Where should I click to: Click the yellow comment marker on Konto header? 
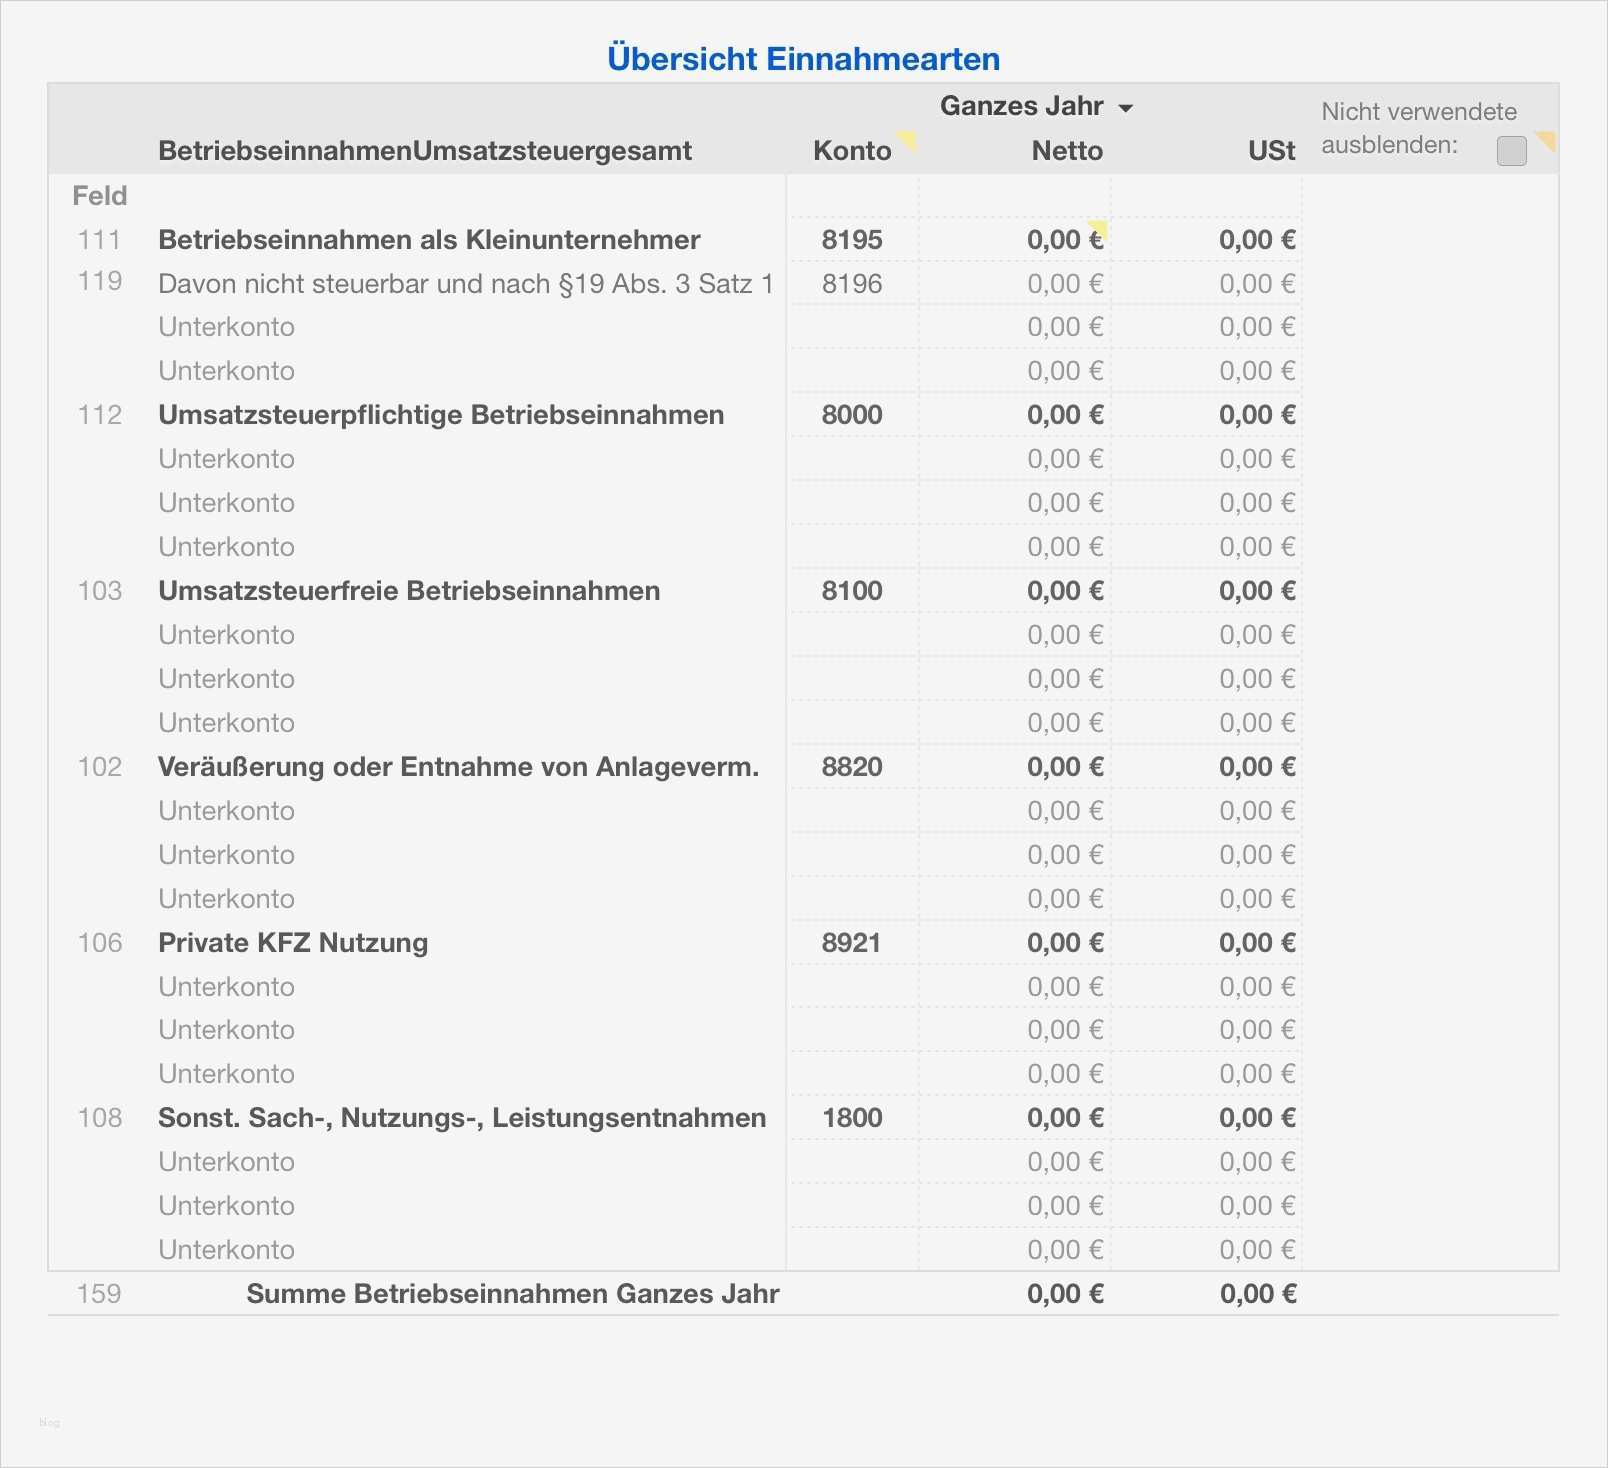click(x=907, y=140)
